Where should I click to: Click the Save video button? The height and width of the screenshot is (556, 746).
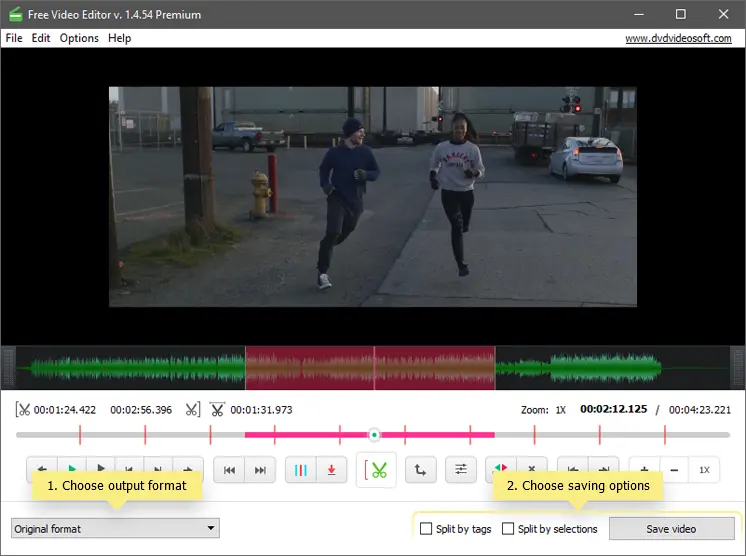[671, 528]
